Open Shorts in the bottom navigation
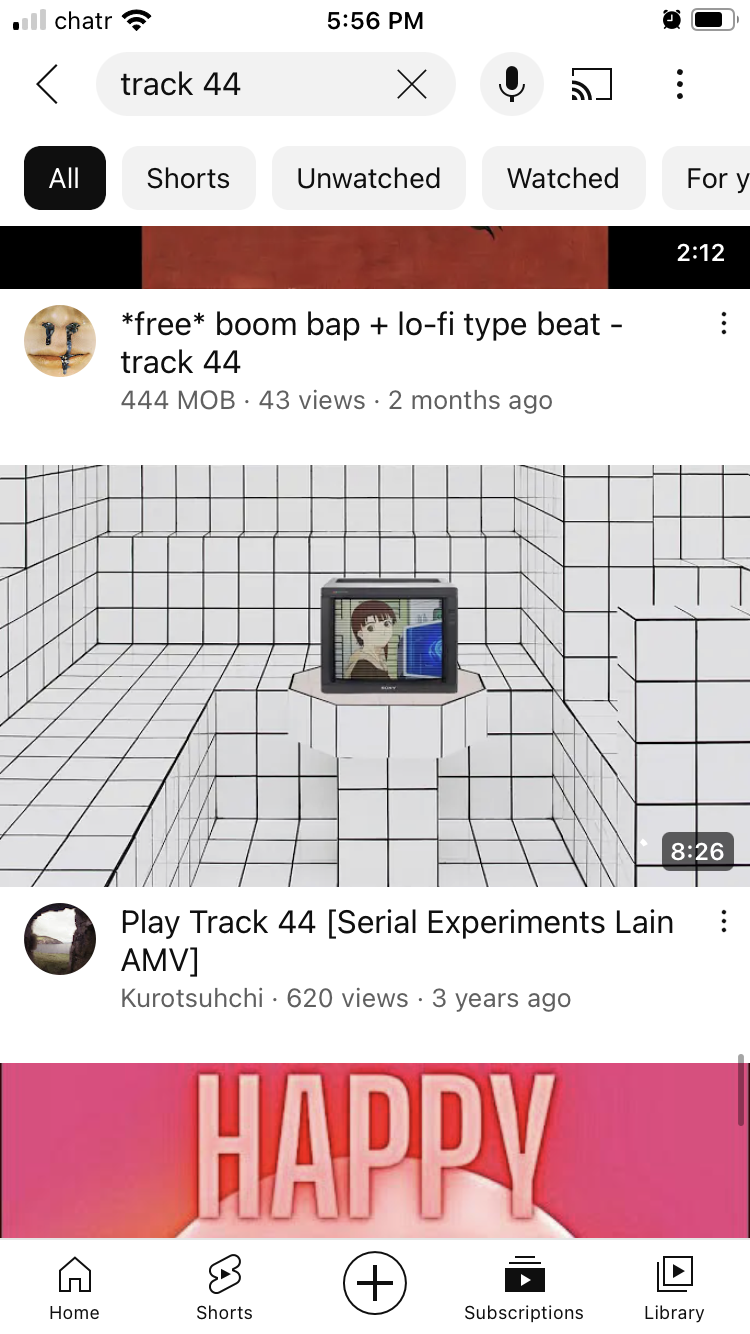The height and width of the screenshot is (1334, 750). pyautogui.click(x=224, y=1289)
